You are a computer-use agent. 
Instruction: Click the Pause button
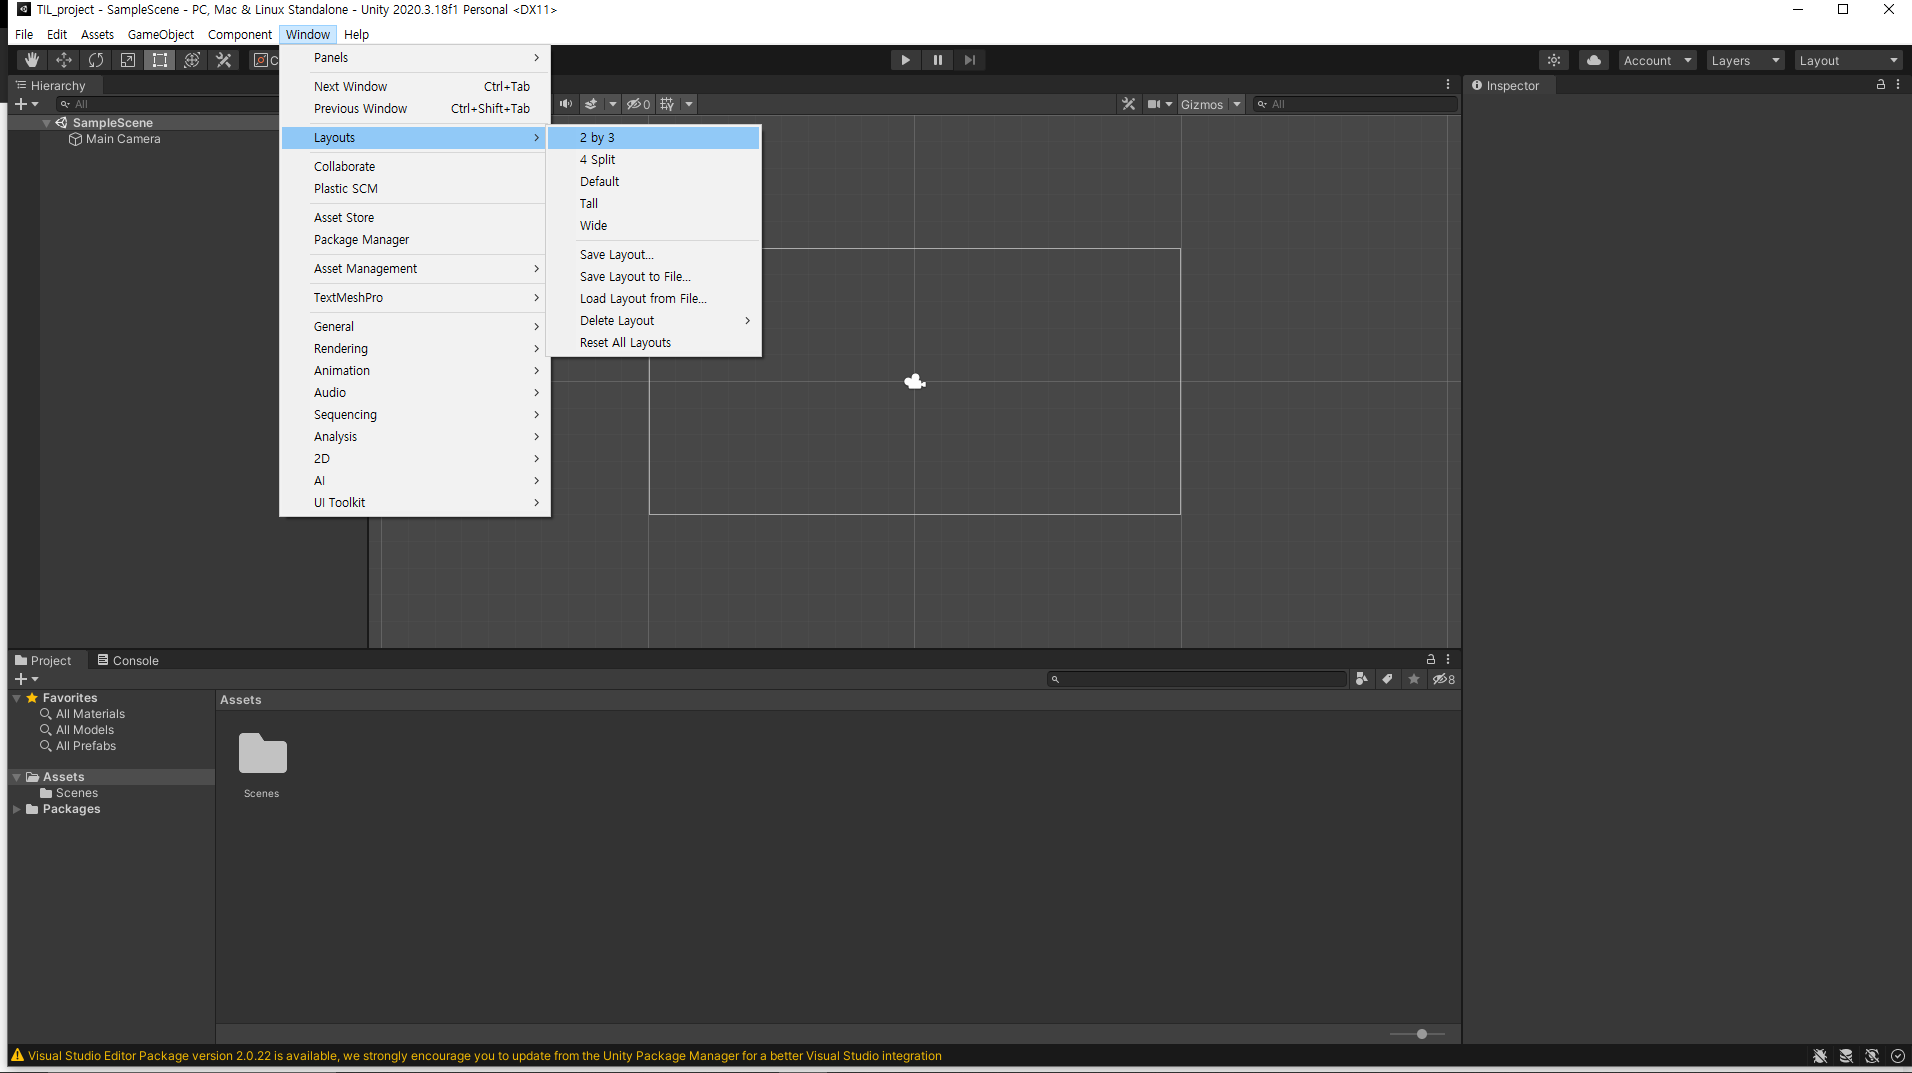click(938, 60)
